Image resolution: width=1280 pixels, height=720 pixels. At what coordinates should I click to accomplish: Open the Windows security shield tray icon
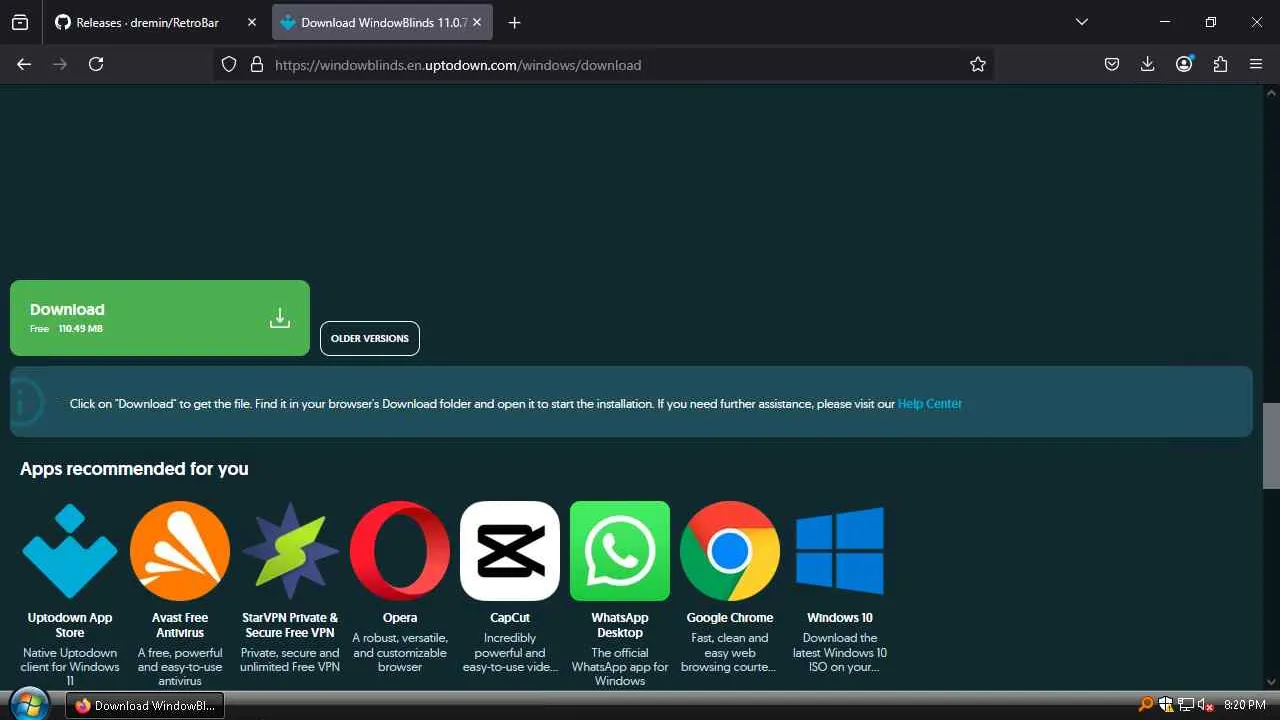coord(1166,705)
